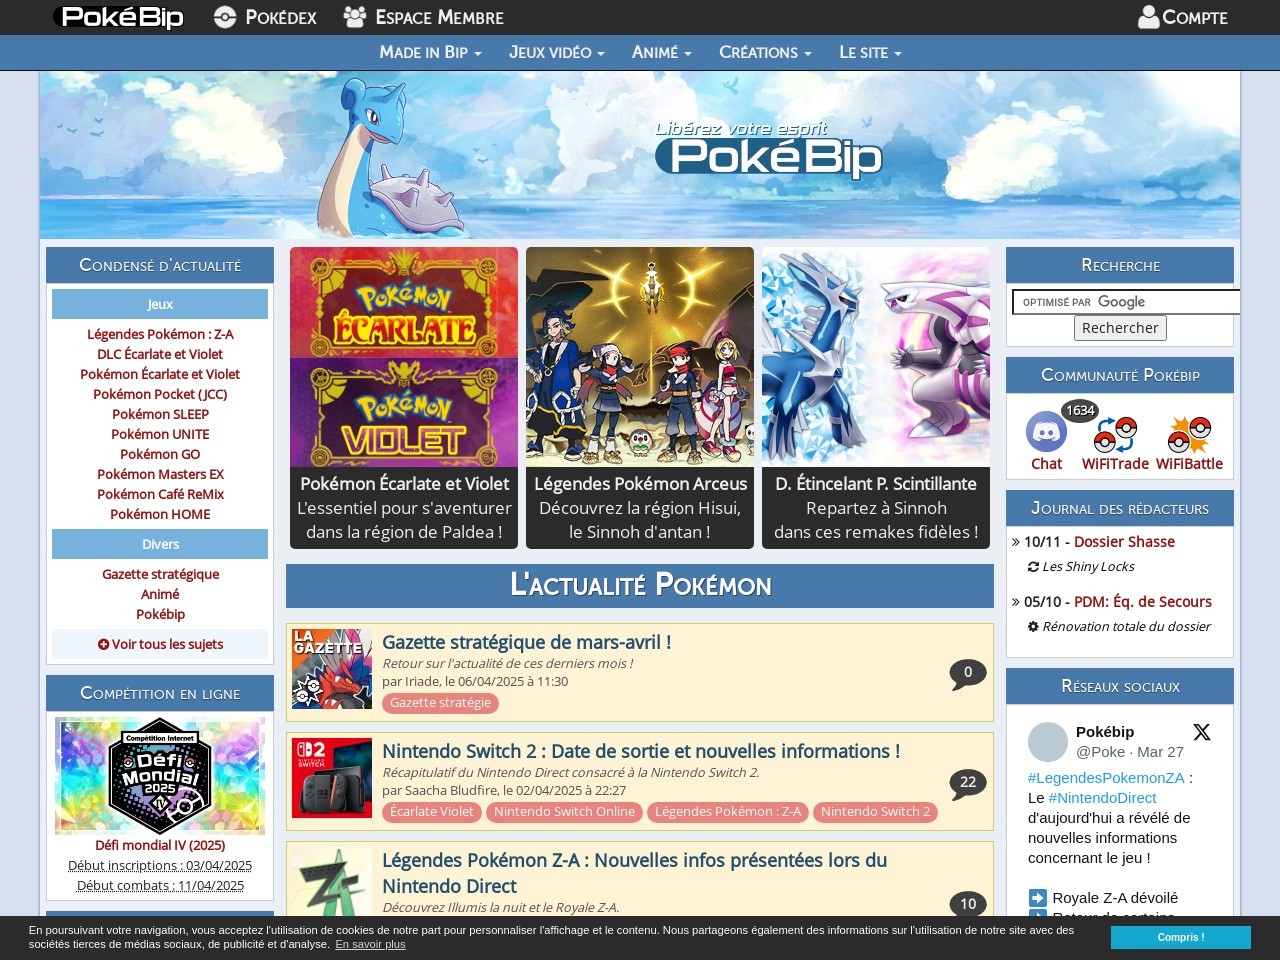The height and width of the screenshot is (960, 1280).
Task: Accept cookies with Compris ! button
Action: pyautogui.click(x=1180, y=937)
